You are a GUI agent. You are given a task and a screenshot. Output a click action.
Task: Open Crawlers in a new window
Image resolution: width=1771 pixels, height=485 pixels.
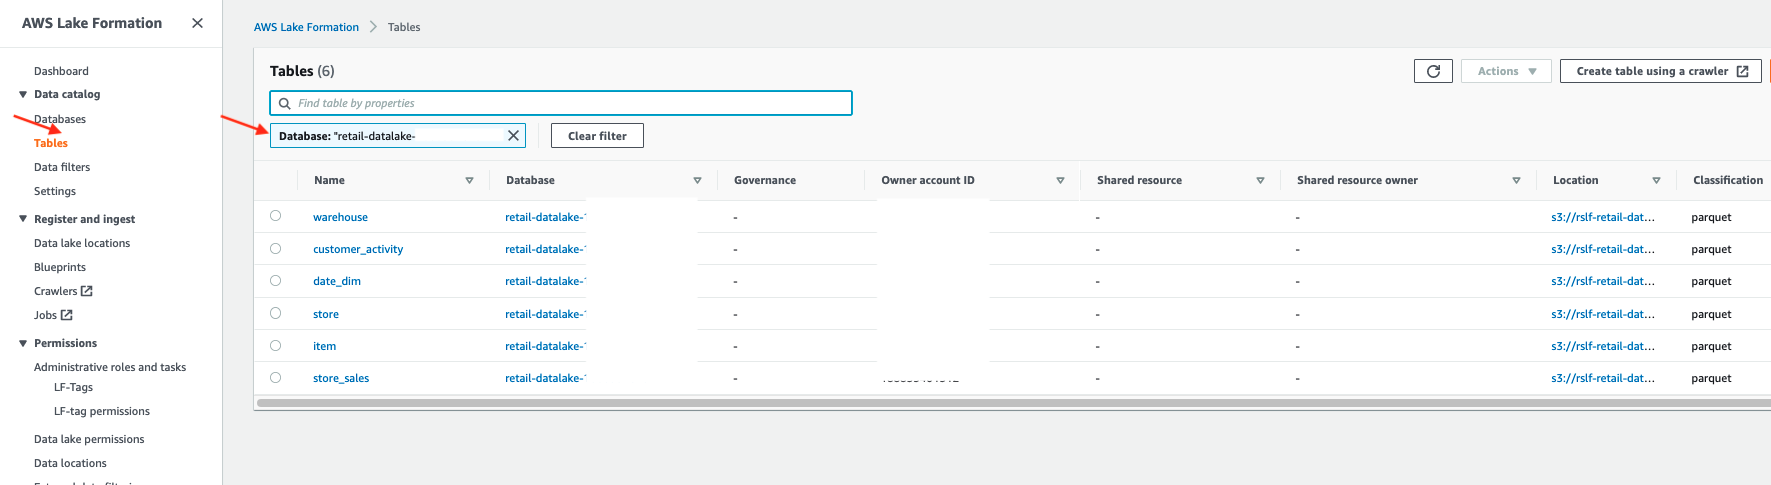[63, 291]
